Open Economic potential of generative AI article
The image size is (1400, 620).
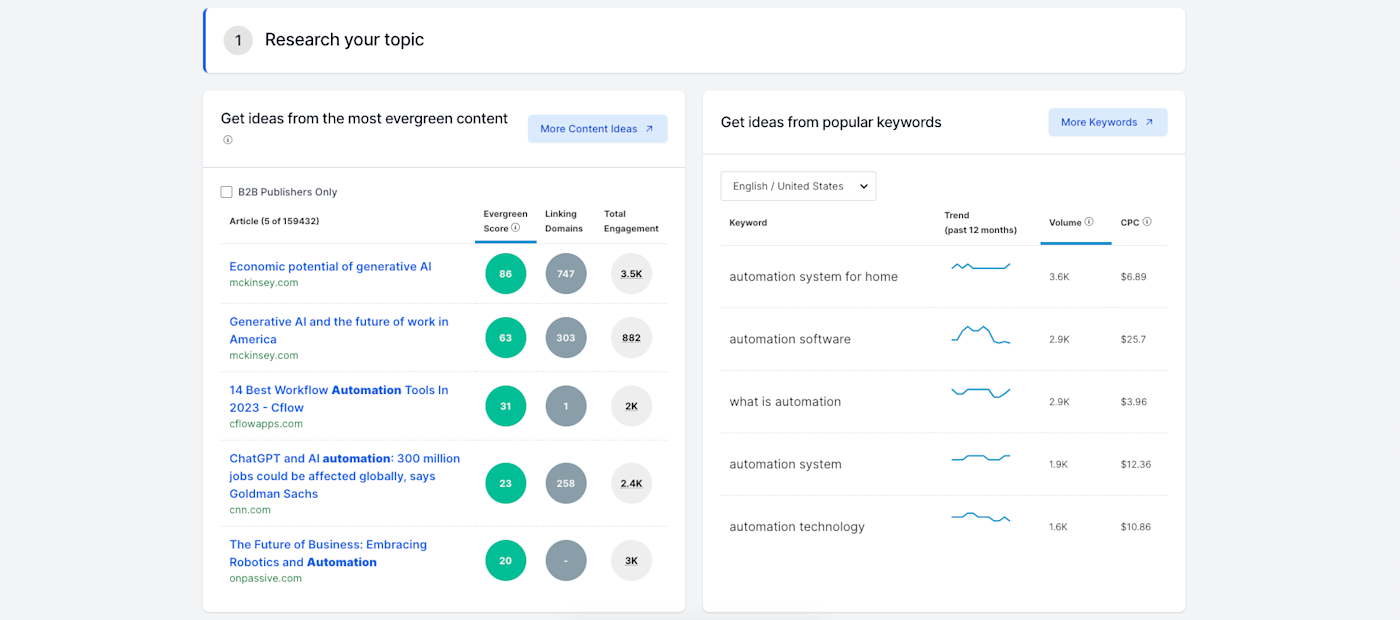pyautogui.click(x=330, y=266)
